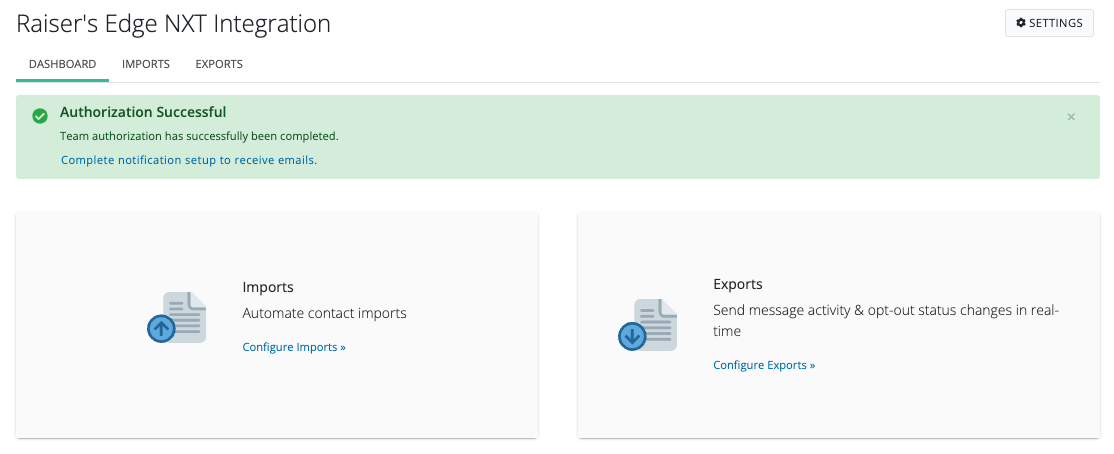This screenshot has width=1114, height=454.
Task: Switch to the Dashboard tab
Action: (62, 64)
